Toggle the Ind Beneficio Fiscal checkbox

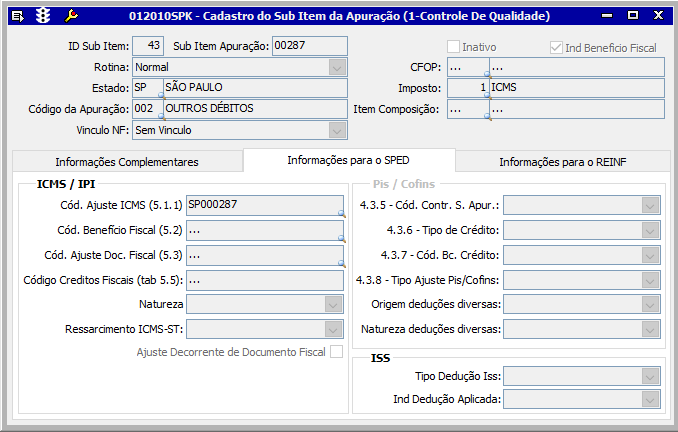tap(557, 47)
